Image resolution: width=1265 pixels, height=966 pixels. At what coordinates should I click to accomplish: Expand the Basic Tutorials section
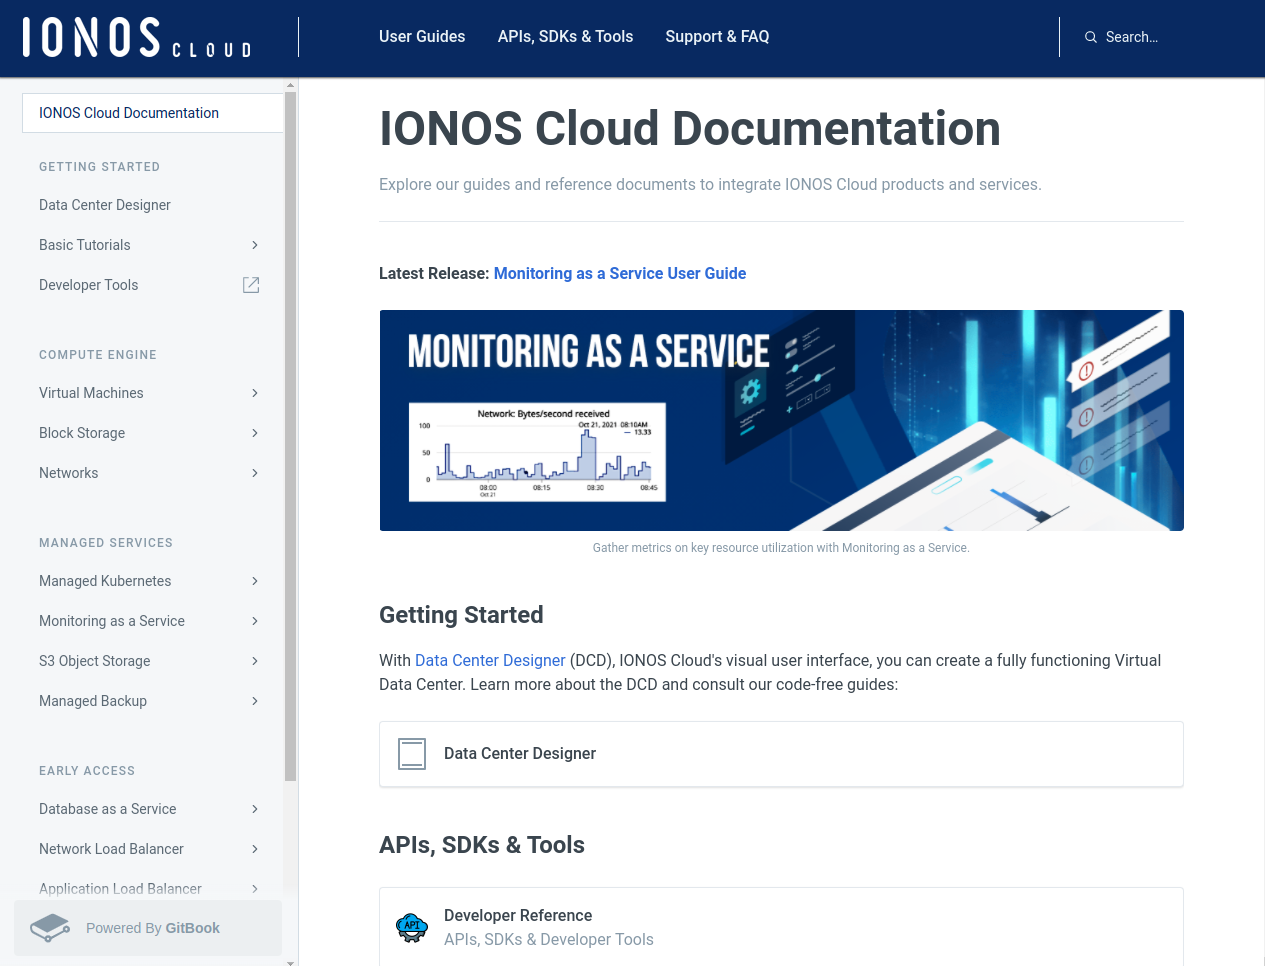255,245
